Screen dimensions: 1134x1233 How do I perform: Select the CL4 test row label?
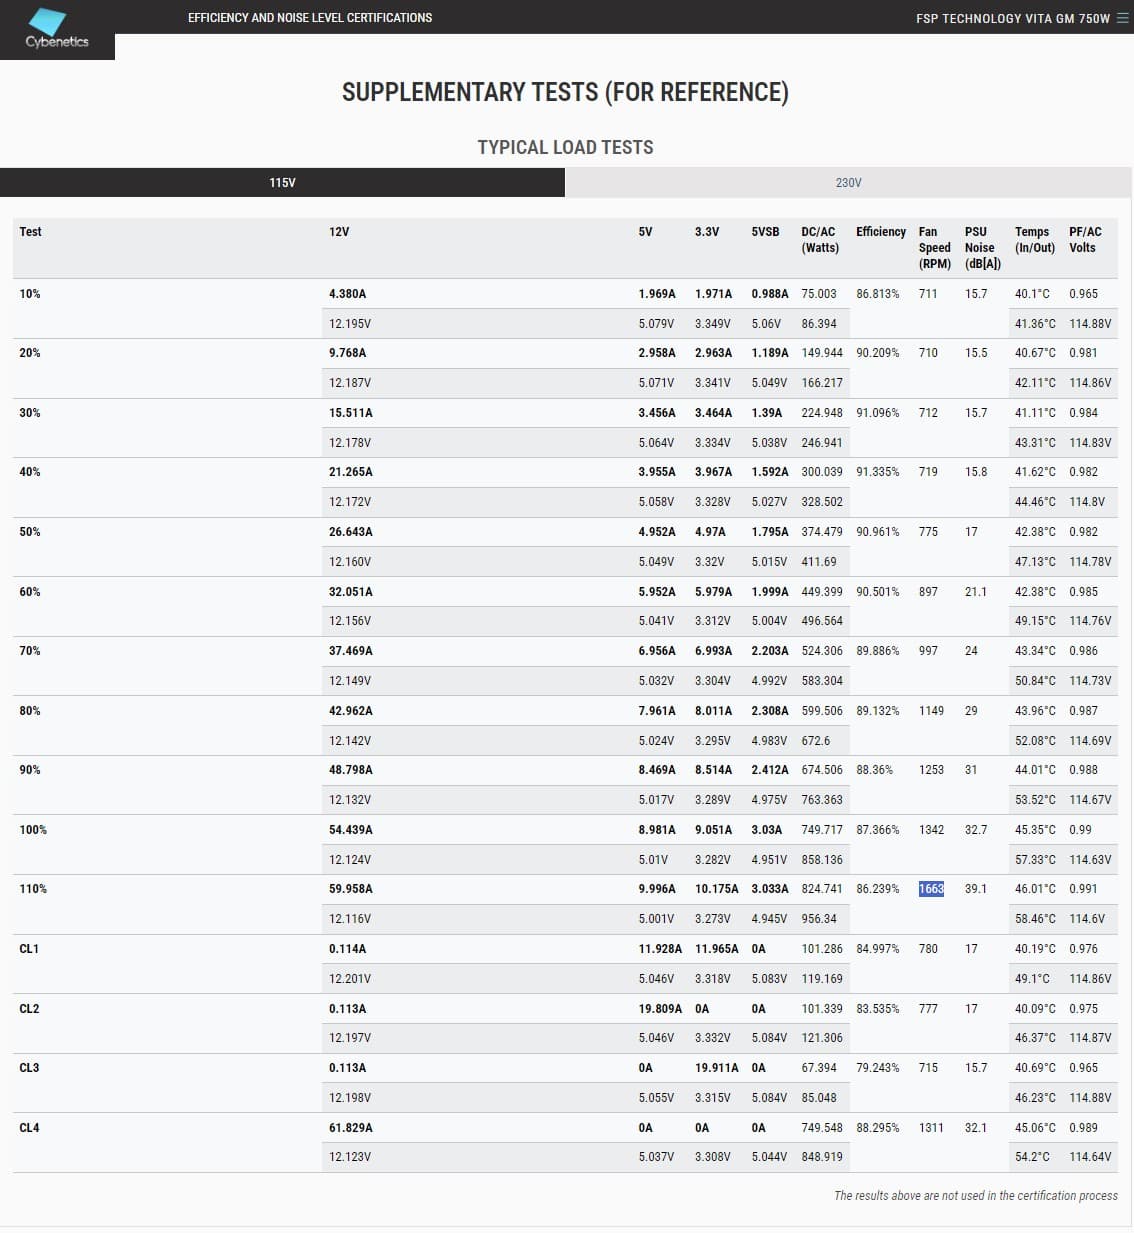(29, 1128)
